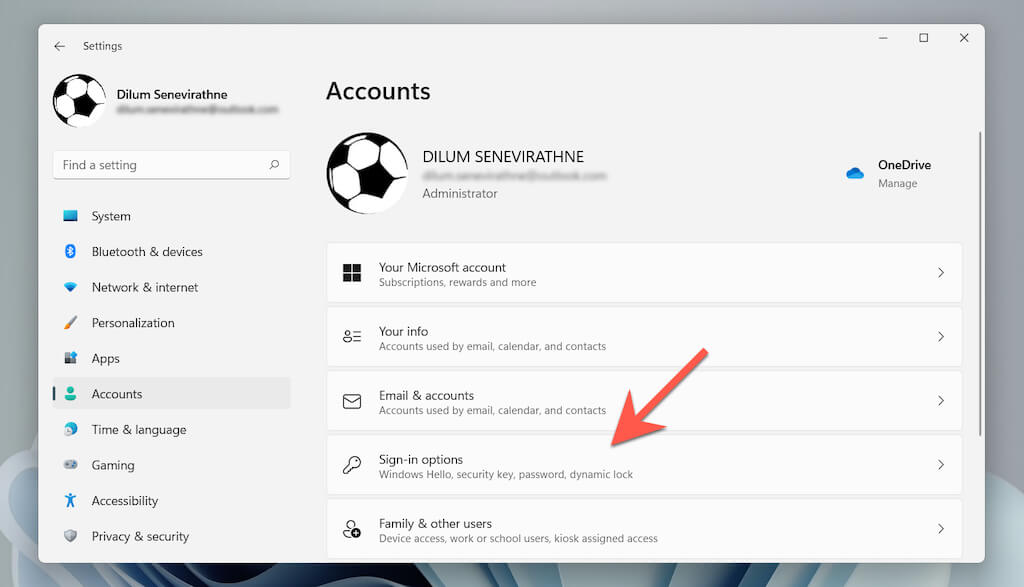Expand Family & other users chevron
The width and height of the screenshot is (1024, 587).
point(940,528)
